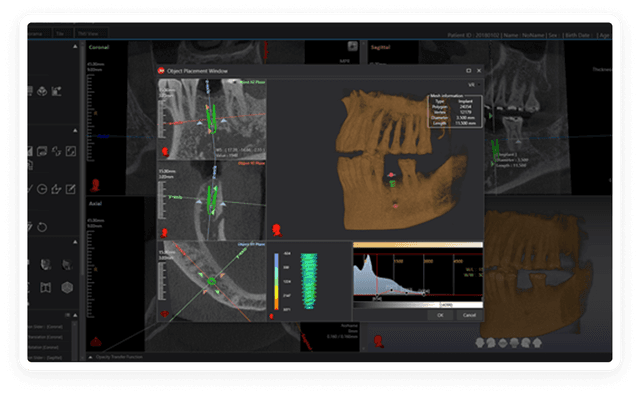The height and width of the screenshot is (395, 640).
Task: Click red head orientation marker in Axial view
Action: [x=96, y=341]
